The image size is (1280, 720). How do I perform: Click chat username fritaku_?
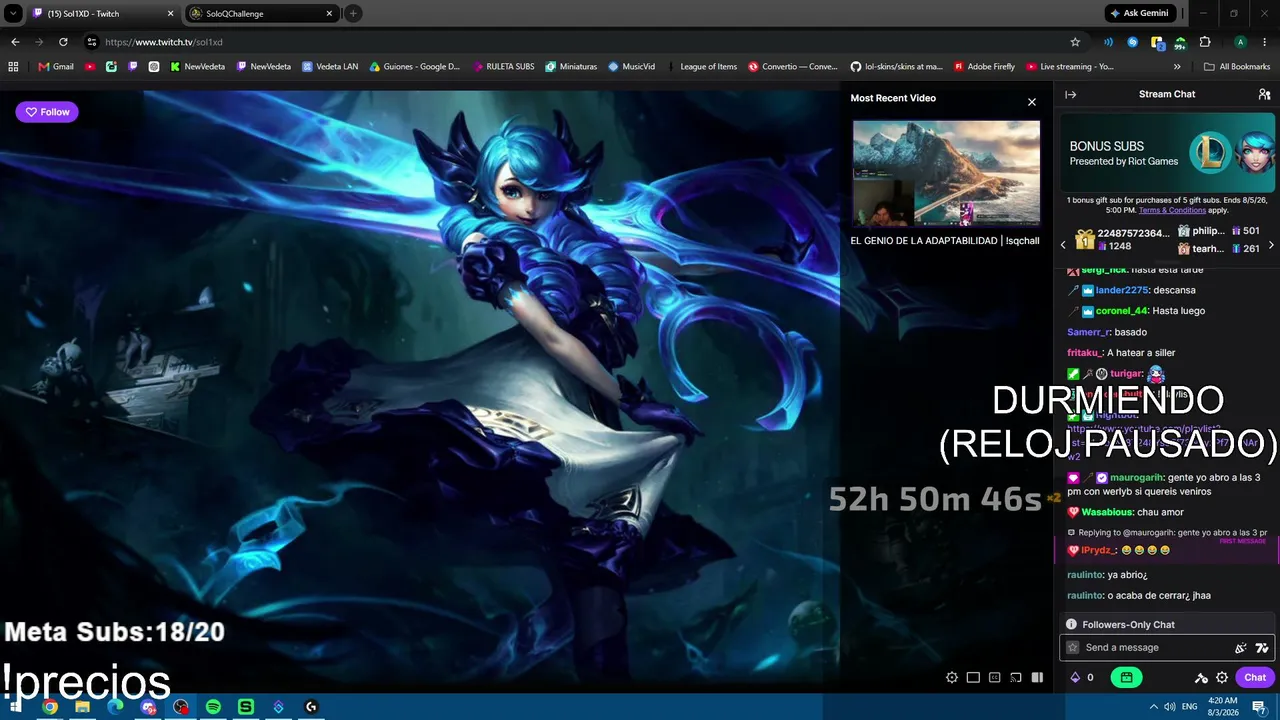click(x=1084, y=353)
